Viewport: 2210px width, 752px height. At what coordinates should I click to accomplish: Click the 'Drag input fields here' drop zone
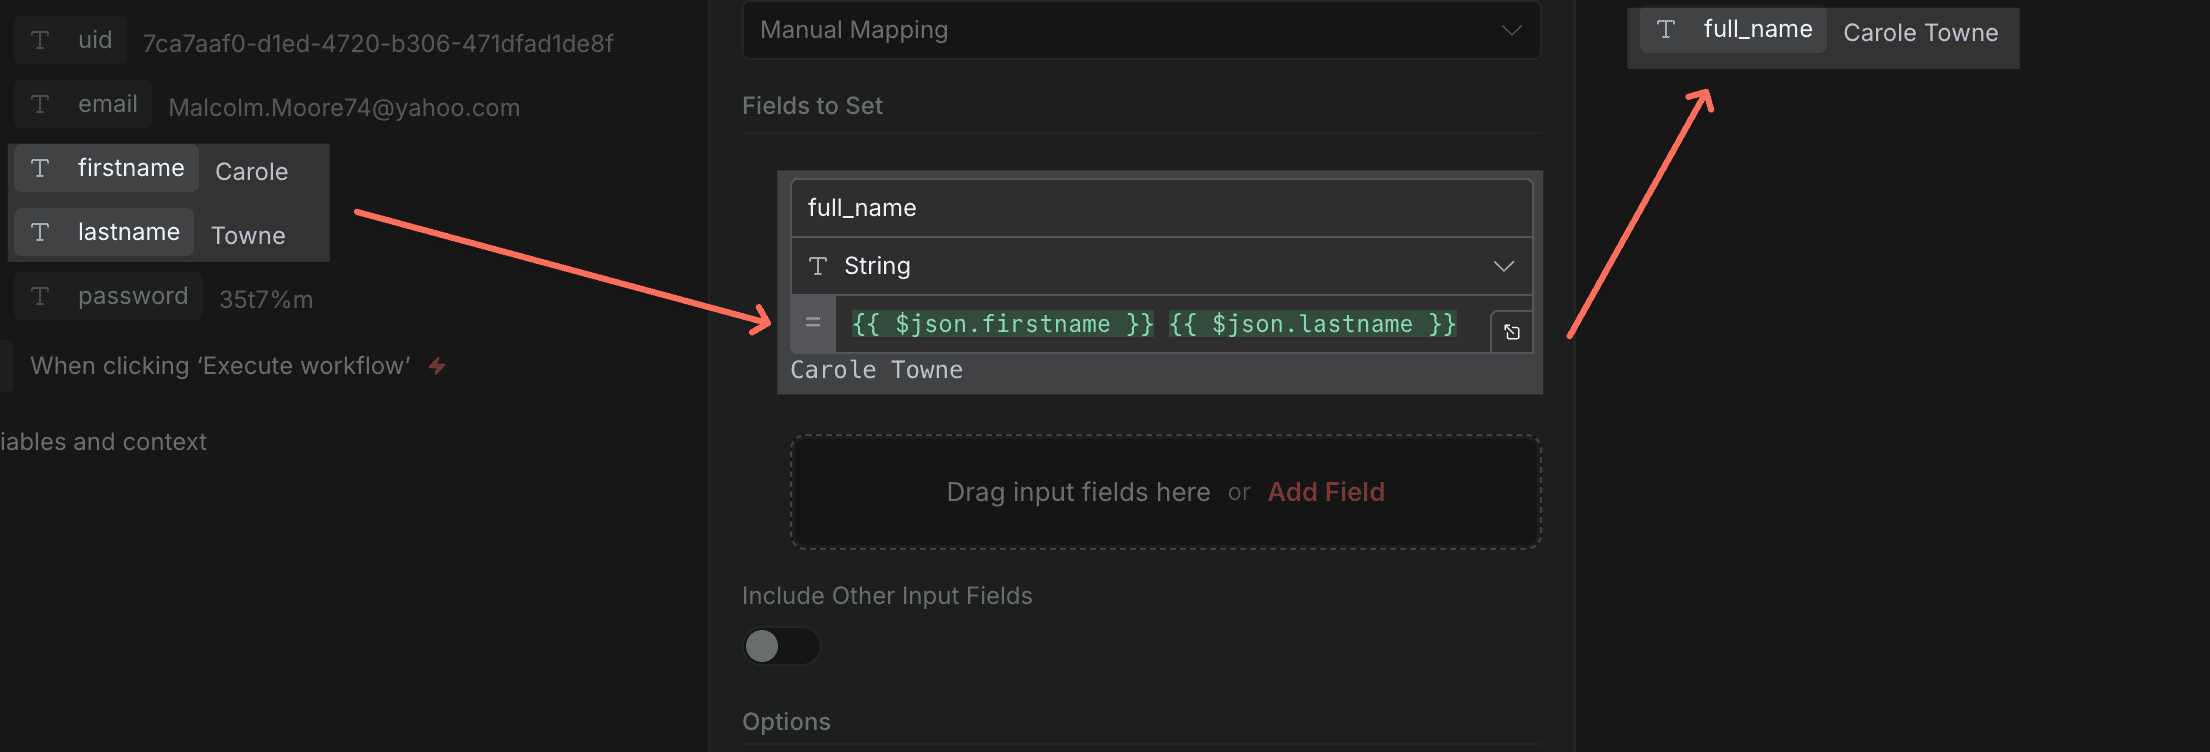click(1077, 492)
